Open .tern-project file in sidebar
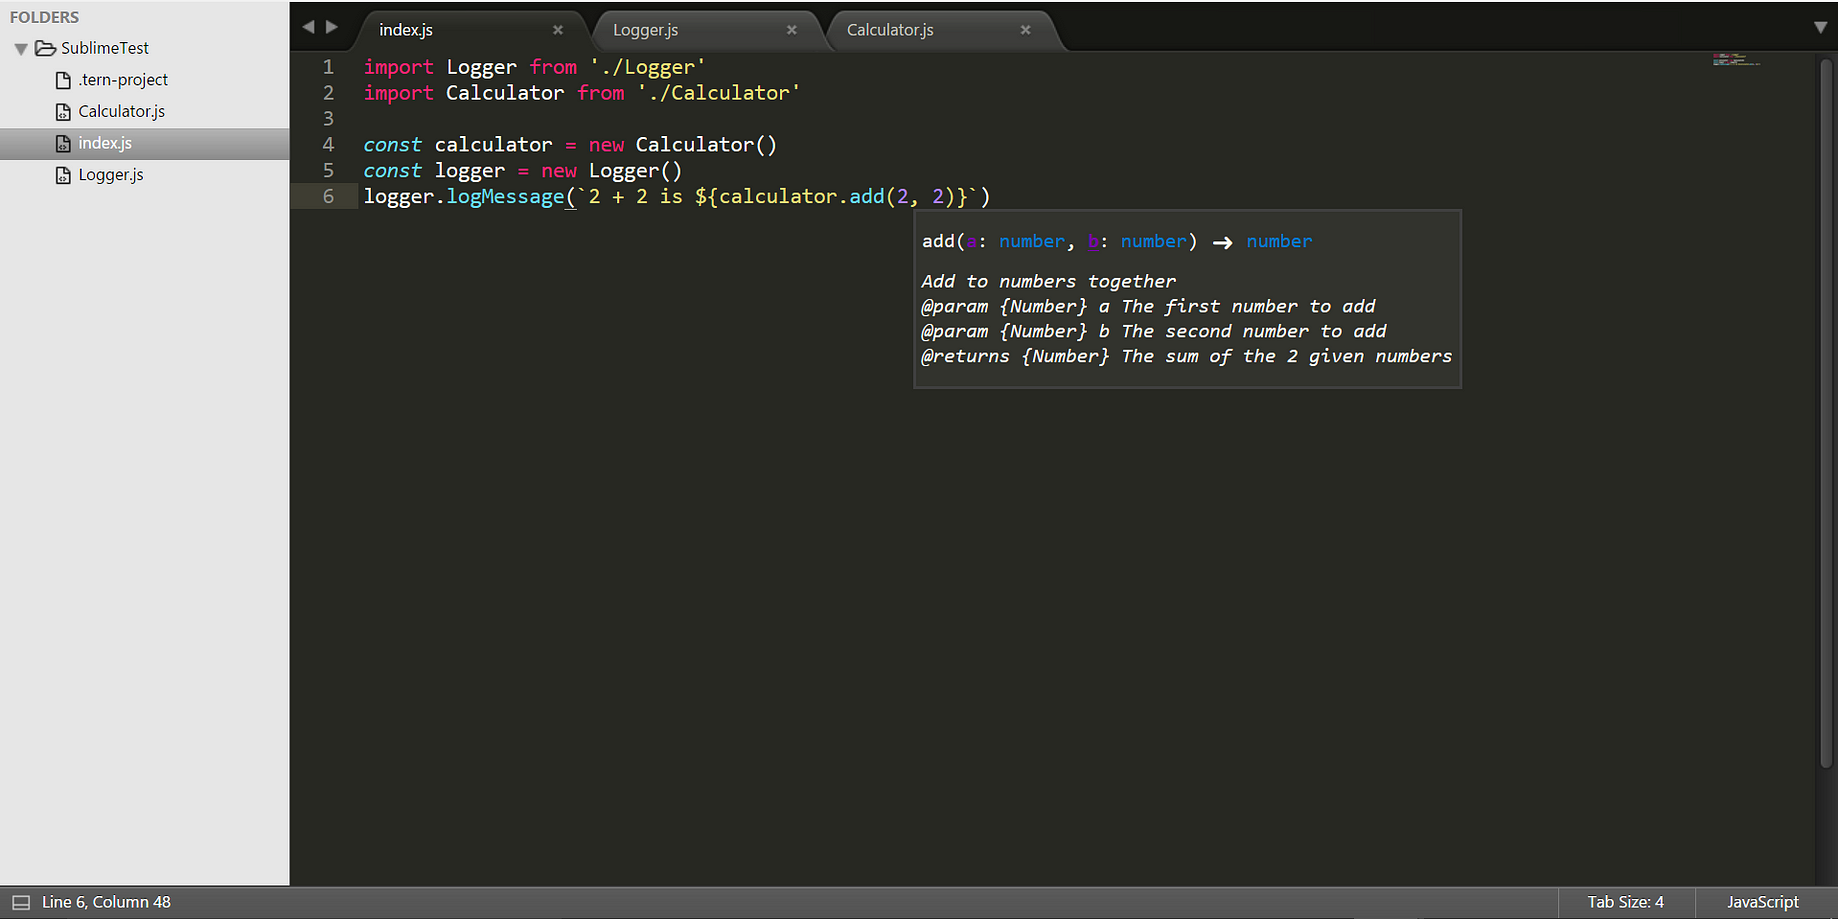 tap(123, 80)
